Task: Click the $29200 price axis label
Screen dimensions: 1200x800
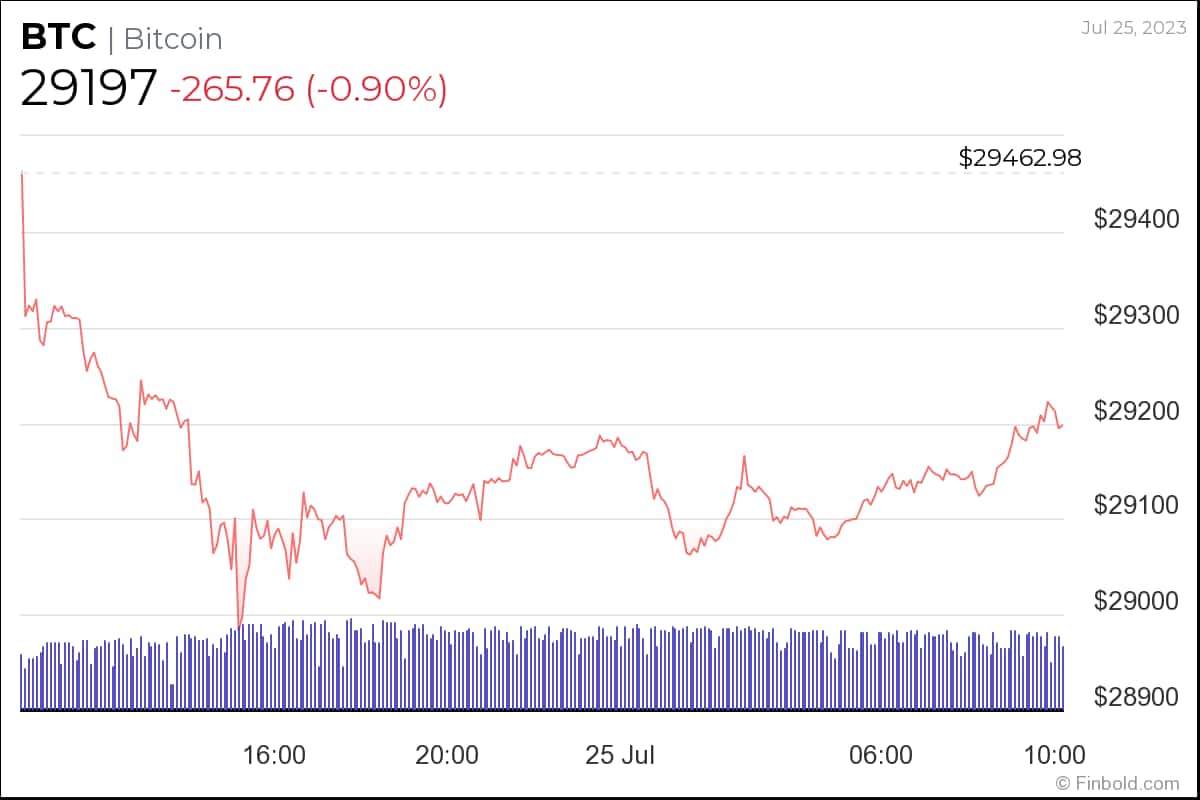Action: [1138, 411]
